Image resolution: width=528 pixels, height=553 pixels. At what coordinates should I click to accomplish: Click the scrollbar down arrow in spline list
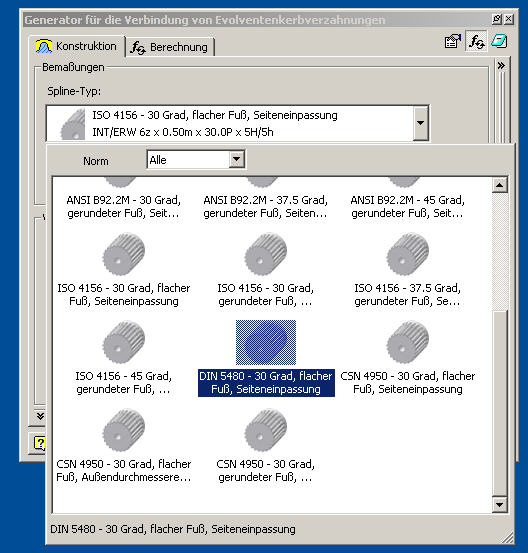[x=499, y=505]
